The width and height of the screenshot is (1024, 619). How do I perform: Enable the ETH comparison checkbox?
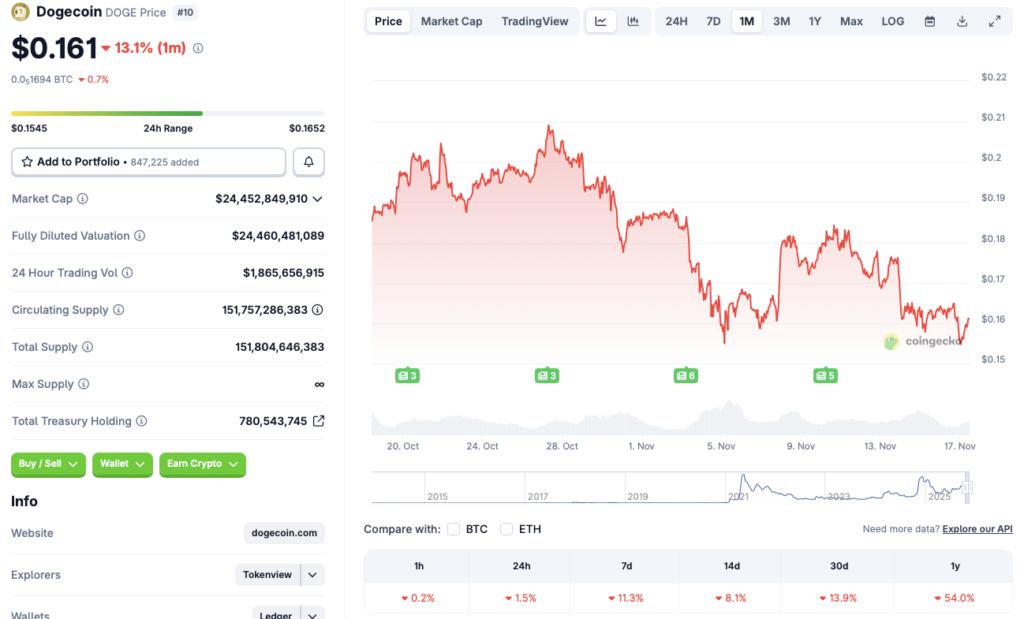pyautogui.click(x=506, y=529)
